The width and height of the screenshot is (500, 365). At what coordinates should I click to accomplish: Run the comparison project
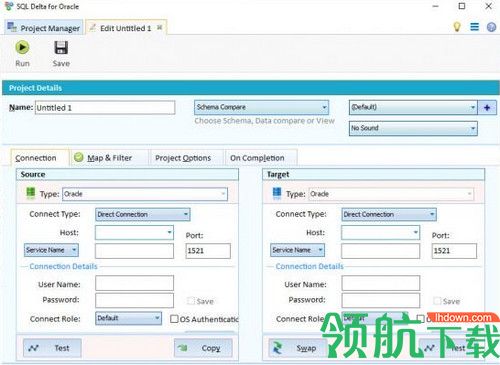click(22, 53)
